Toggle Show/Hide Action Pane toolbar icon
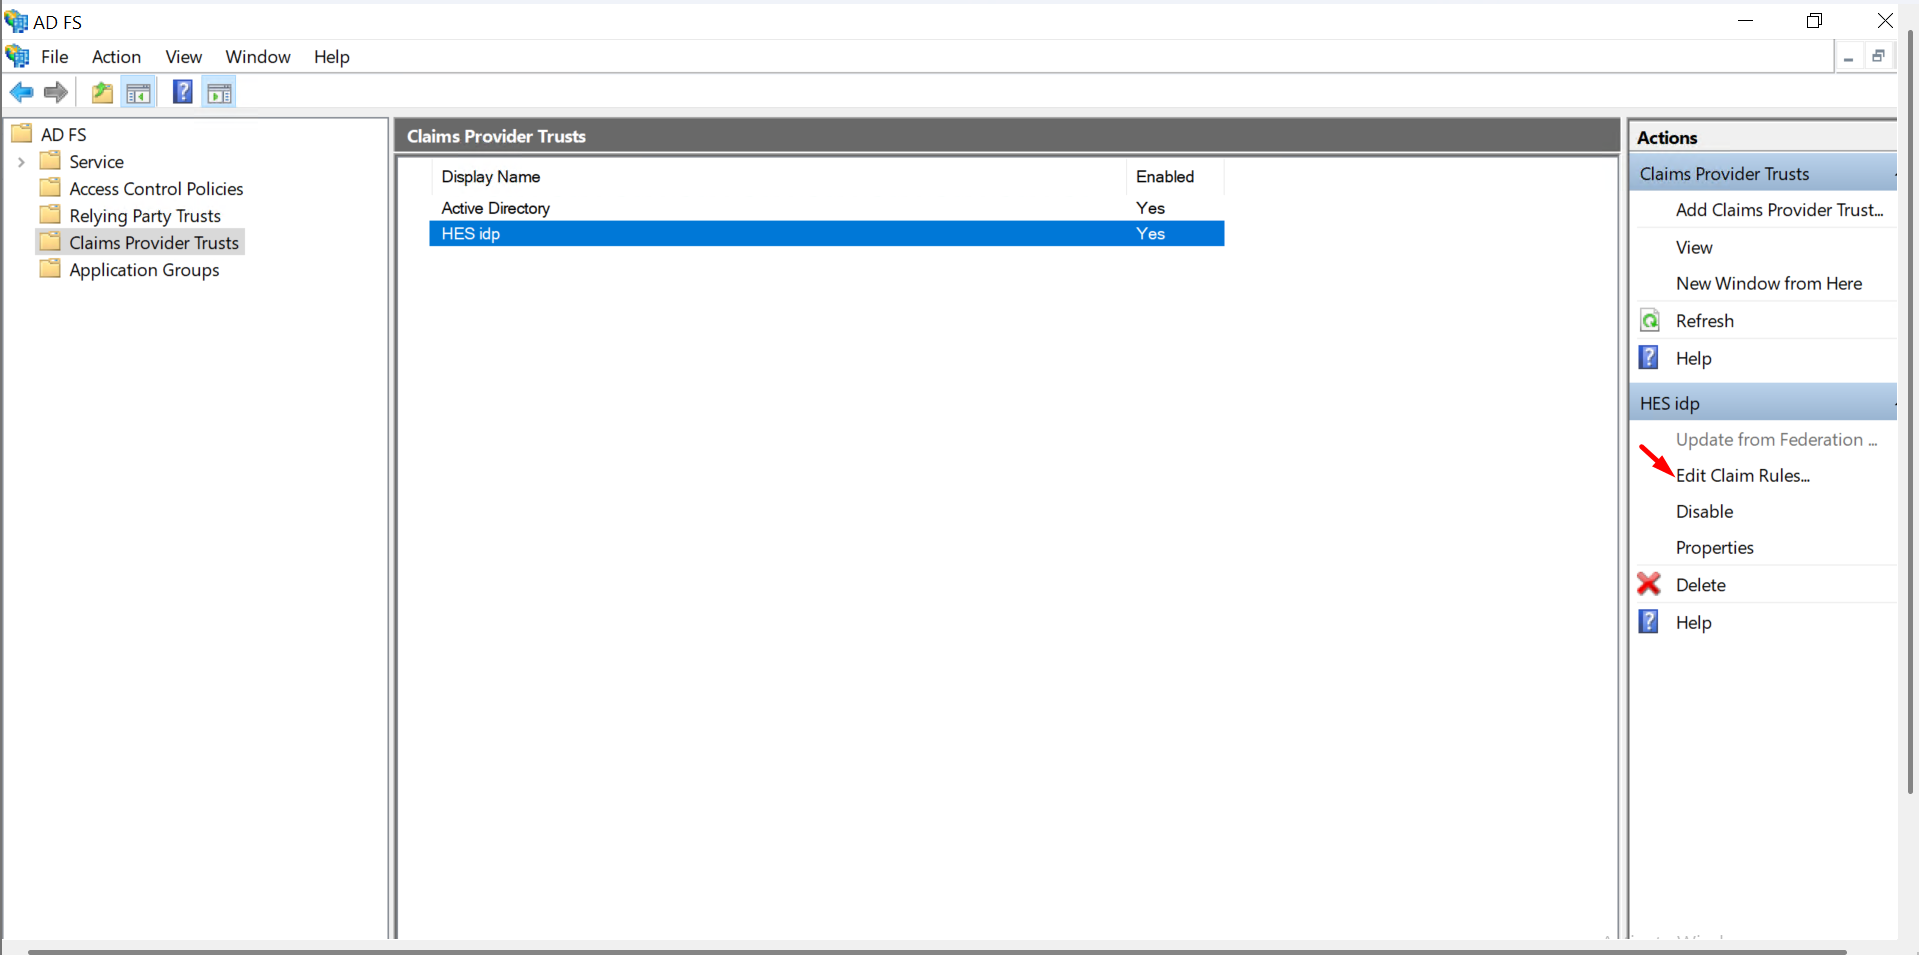The height and width of the screenshot is (955, 1919). (x=219, y=93)
